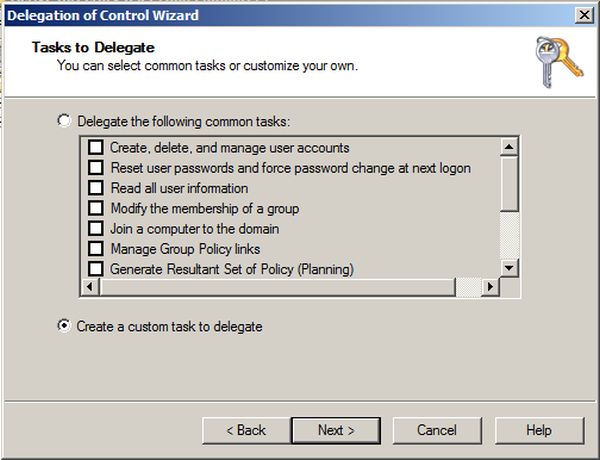This screenshot has height=460, width=600.
Task: Cancel the Delegation of Control Wizard
Action: (437, 431)
